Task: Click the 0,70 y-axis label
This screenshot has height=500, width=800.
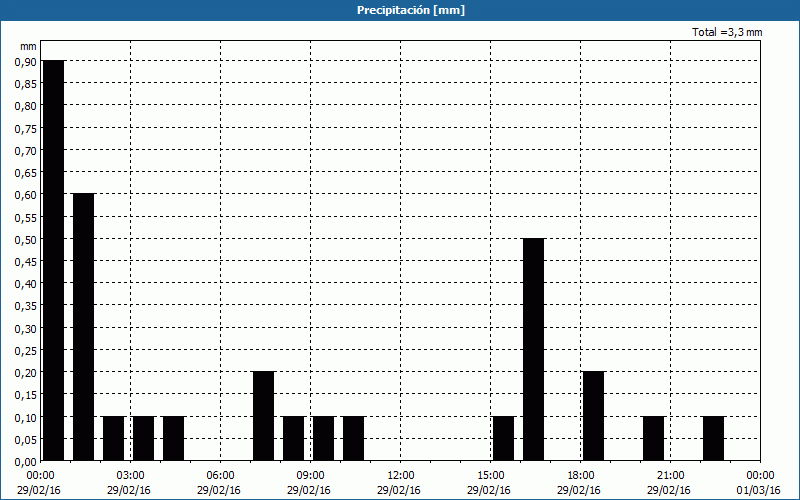Action: click(26, 150)
